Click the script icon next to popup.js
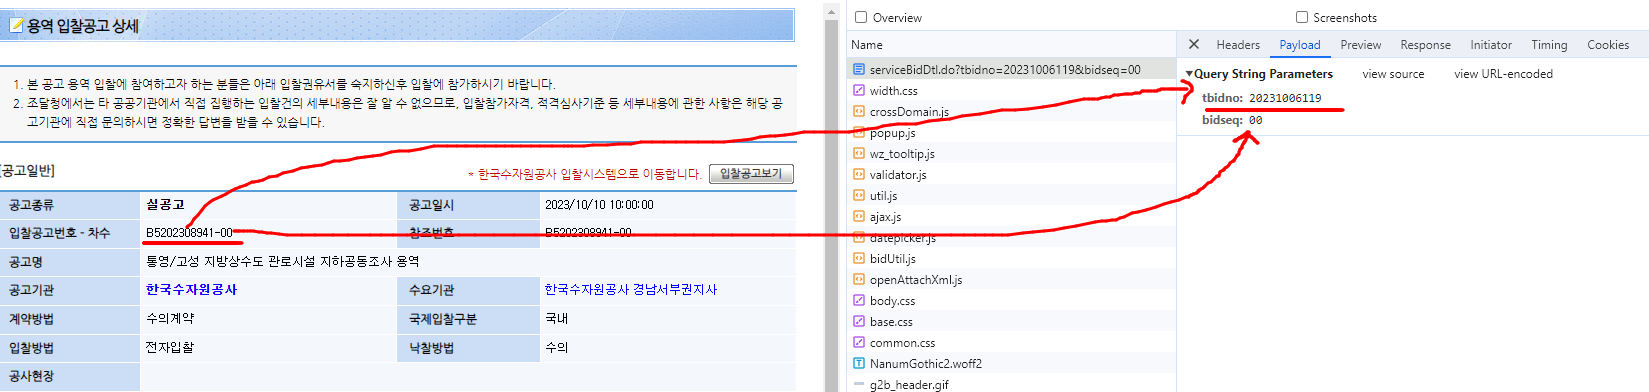Image resolution: width=1649 pixels, height=392 pixels. point(859,133)
